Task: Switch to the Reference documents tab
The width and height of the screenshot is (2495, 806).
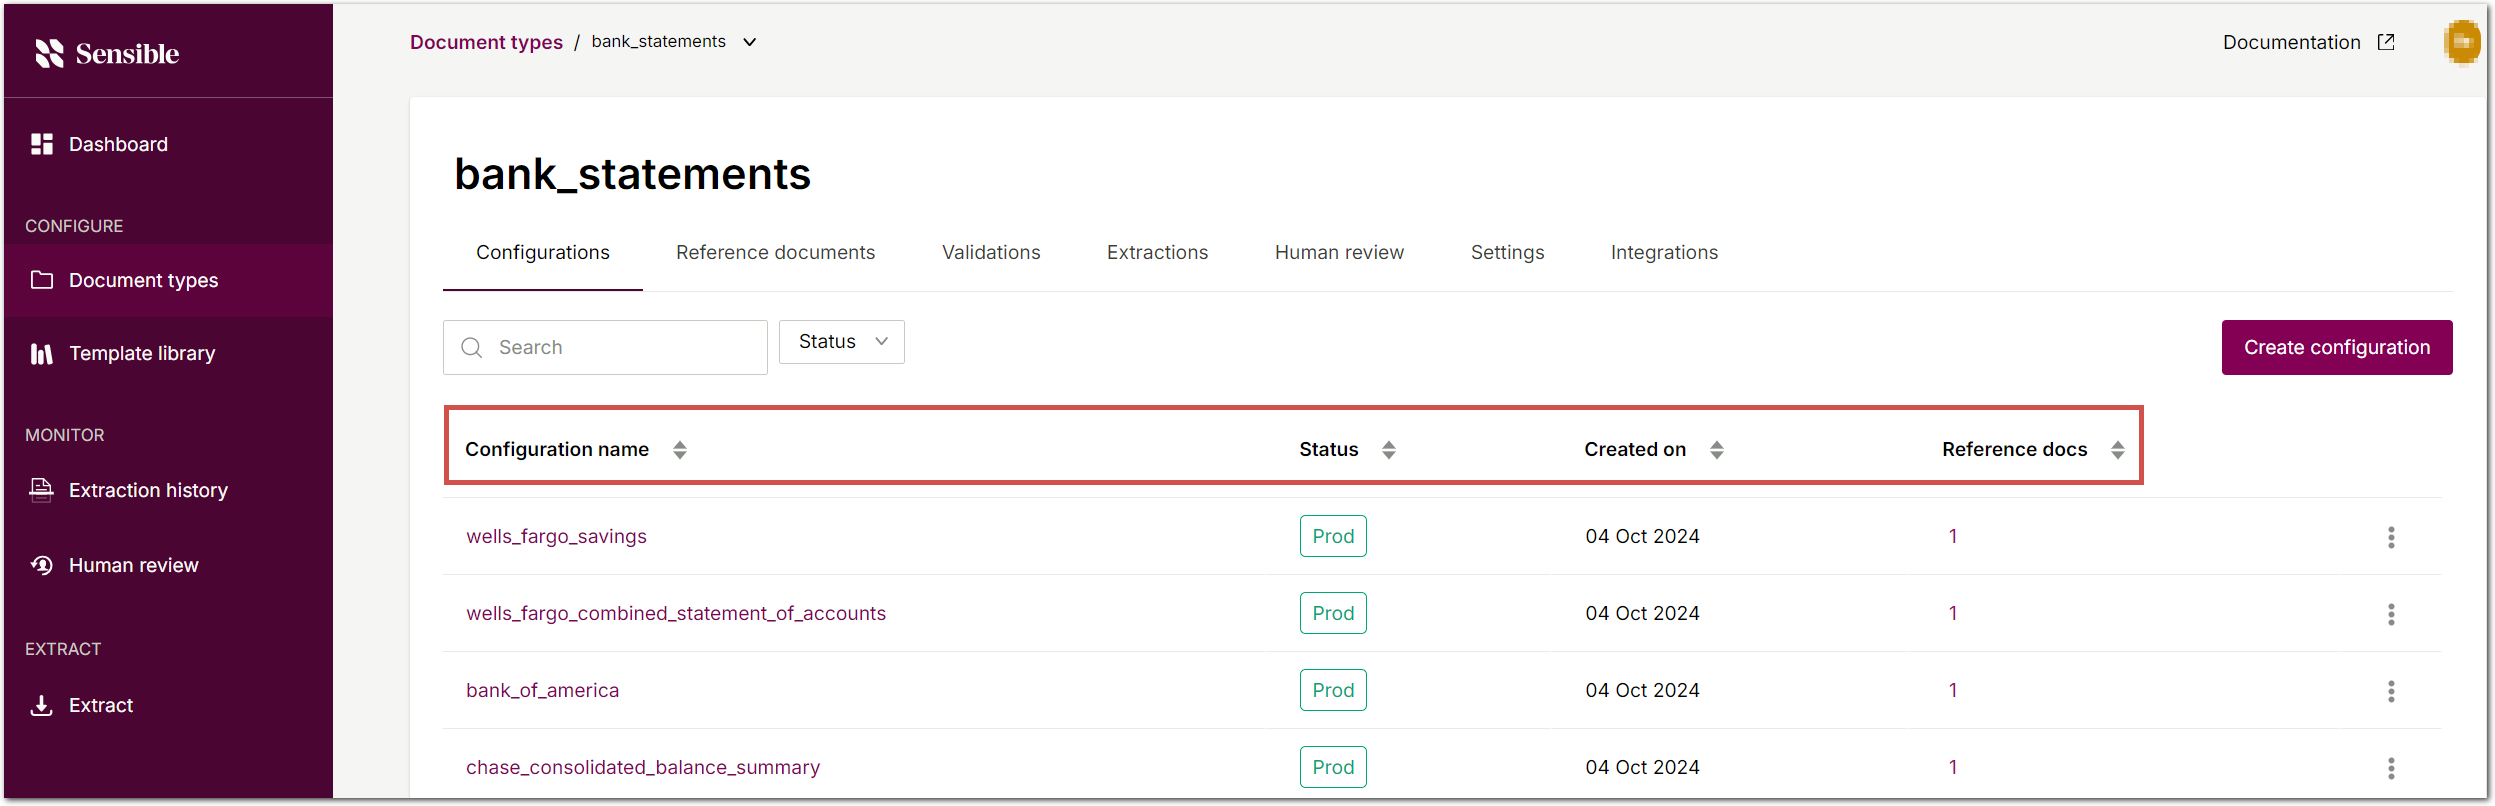Action: coord(775,253)
